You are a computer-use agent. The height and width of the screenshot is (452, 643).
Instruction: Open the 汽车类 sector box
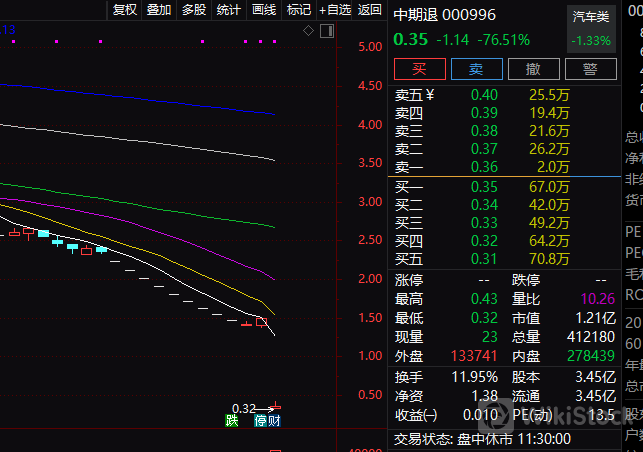click(x=590, y=29)
